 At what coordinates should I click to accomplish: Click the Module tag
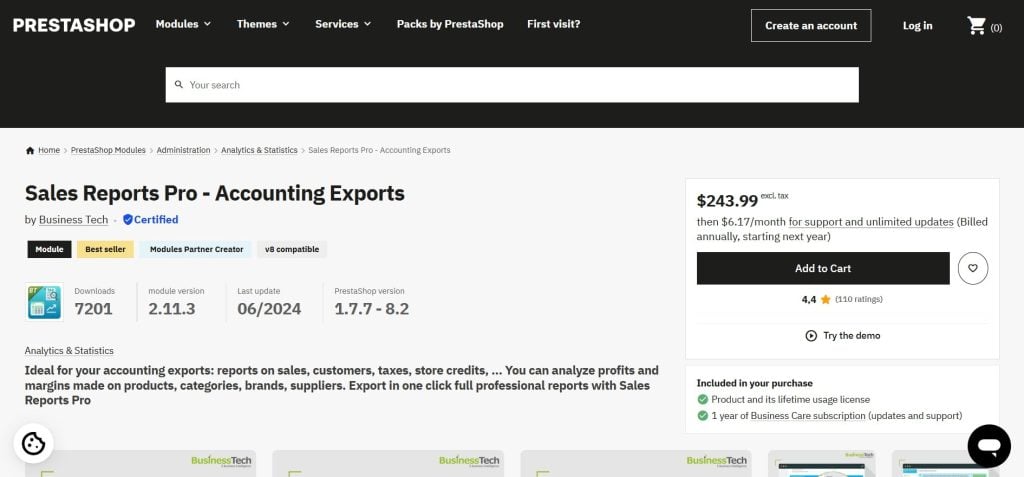click(50, 250)
